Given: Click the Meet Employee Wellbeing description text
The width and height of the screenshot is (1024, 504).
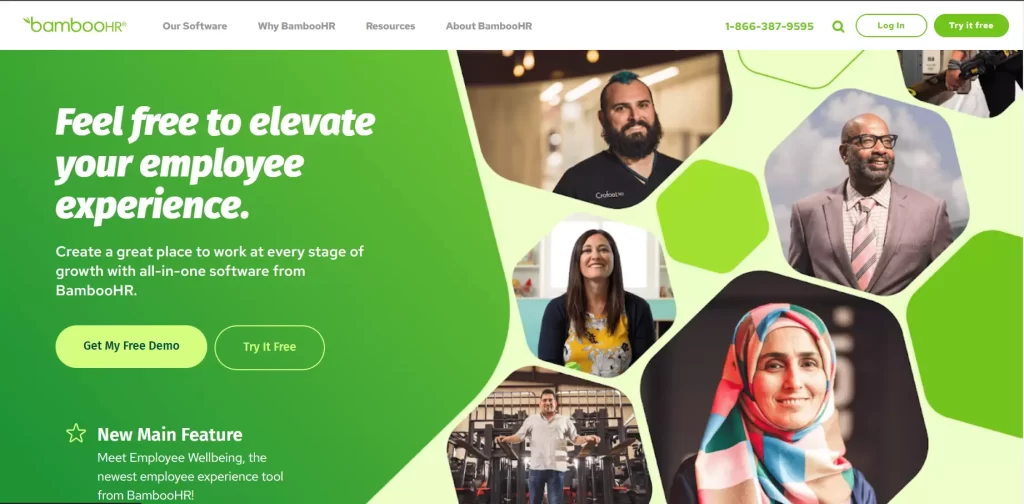Looking at the screenshot, I should tap(191, 476).
